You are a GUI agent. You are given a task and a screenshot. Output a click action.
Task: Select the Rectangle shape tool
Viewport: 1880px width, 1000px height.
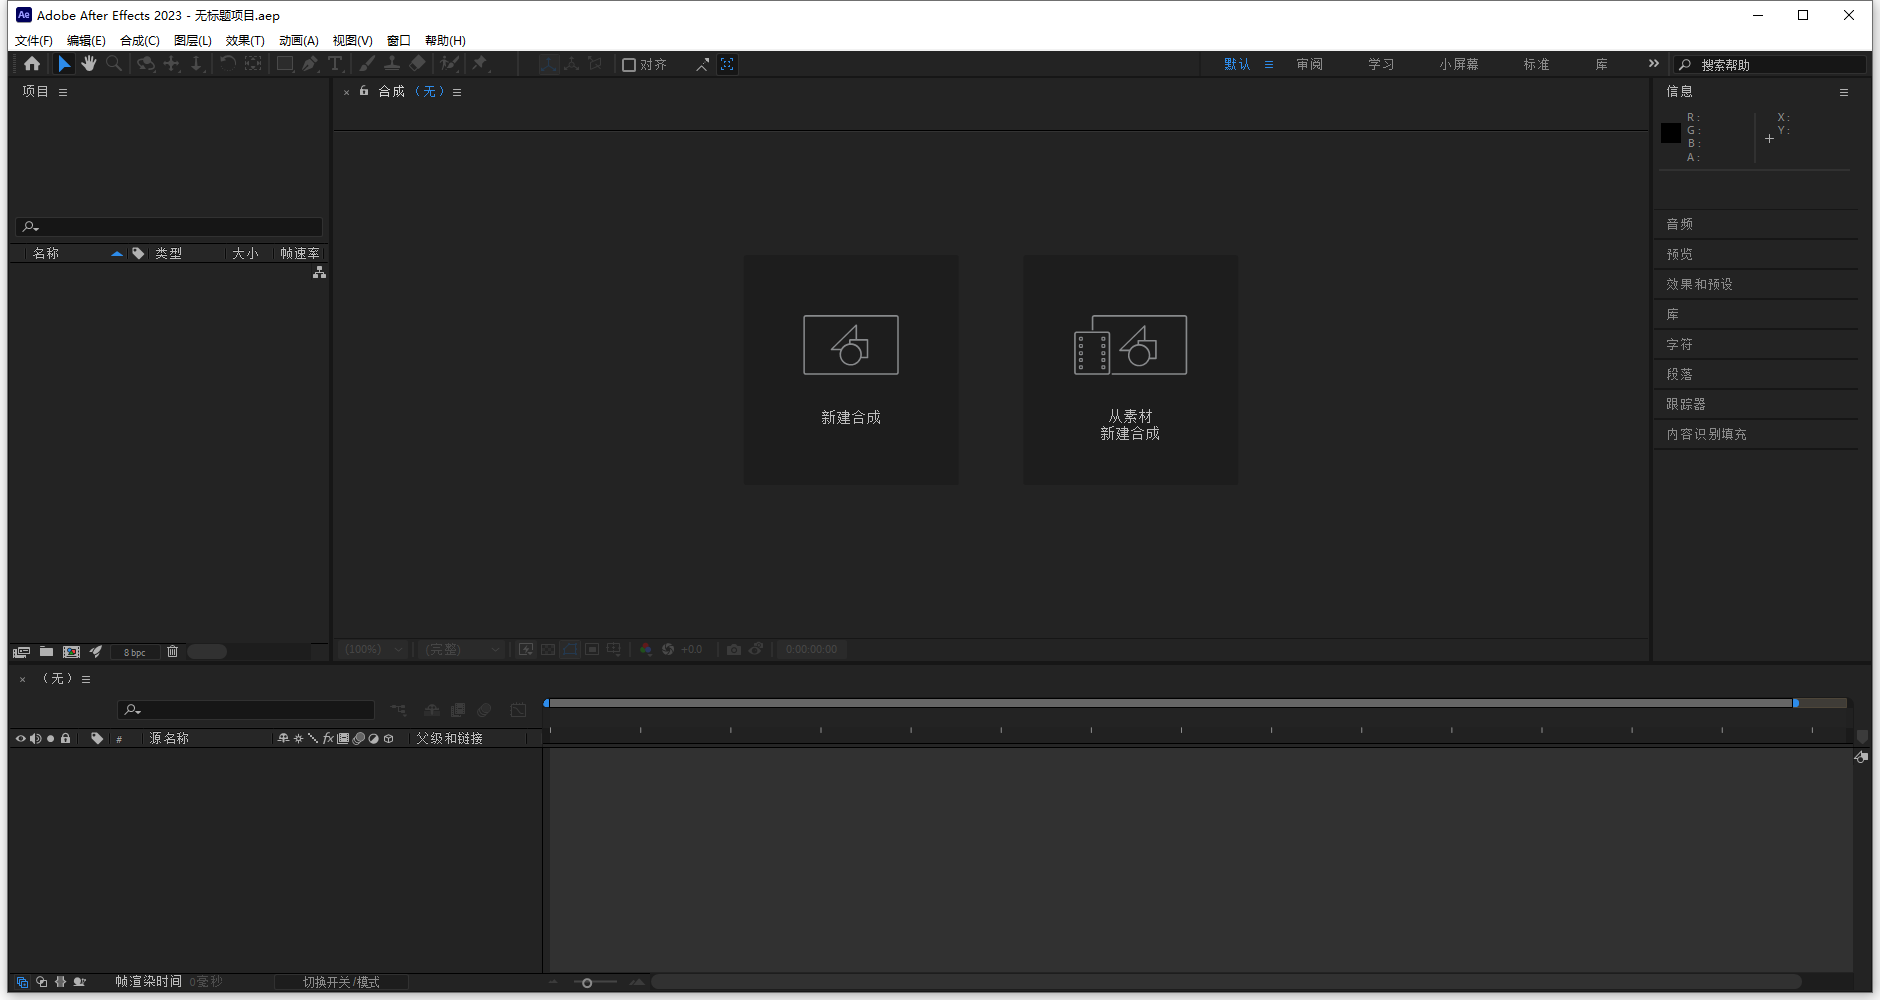285,64
